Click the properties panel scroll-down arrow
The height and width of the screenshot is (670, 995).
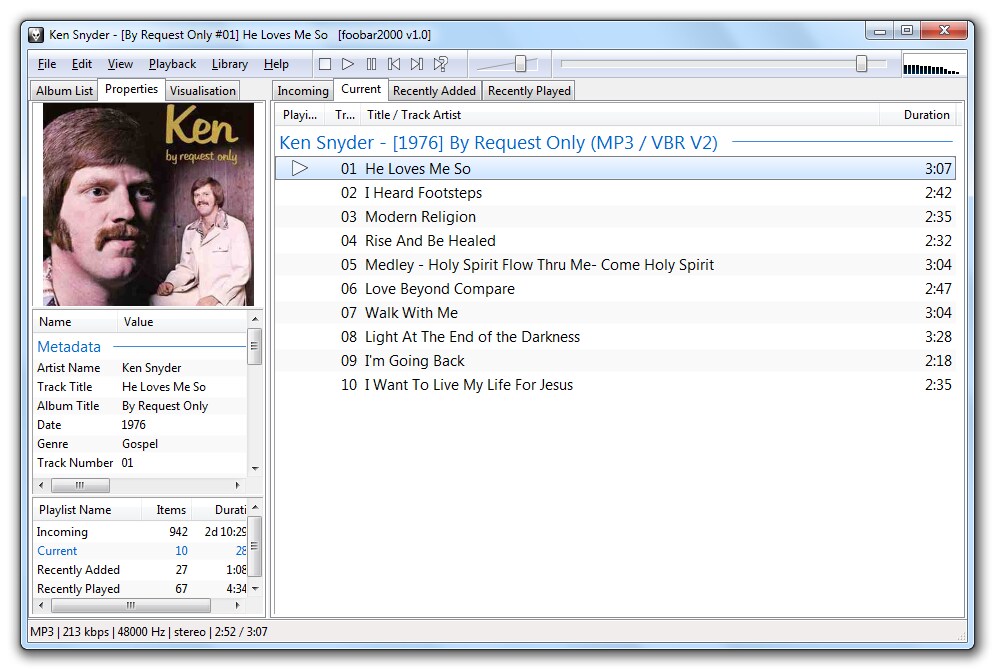click(255, 469)
